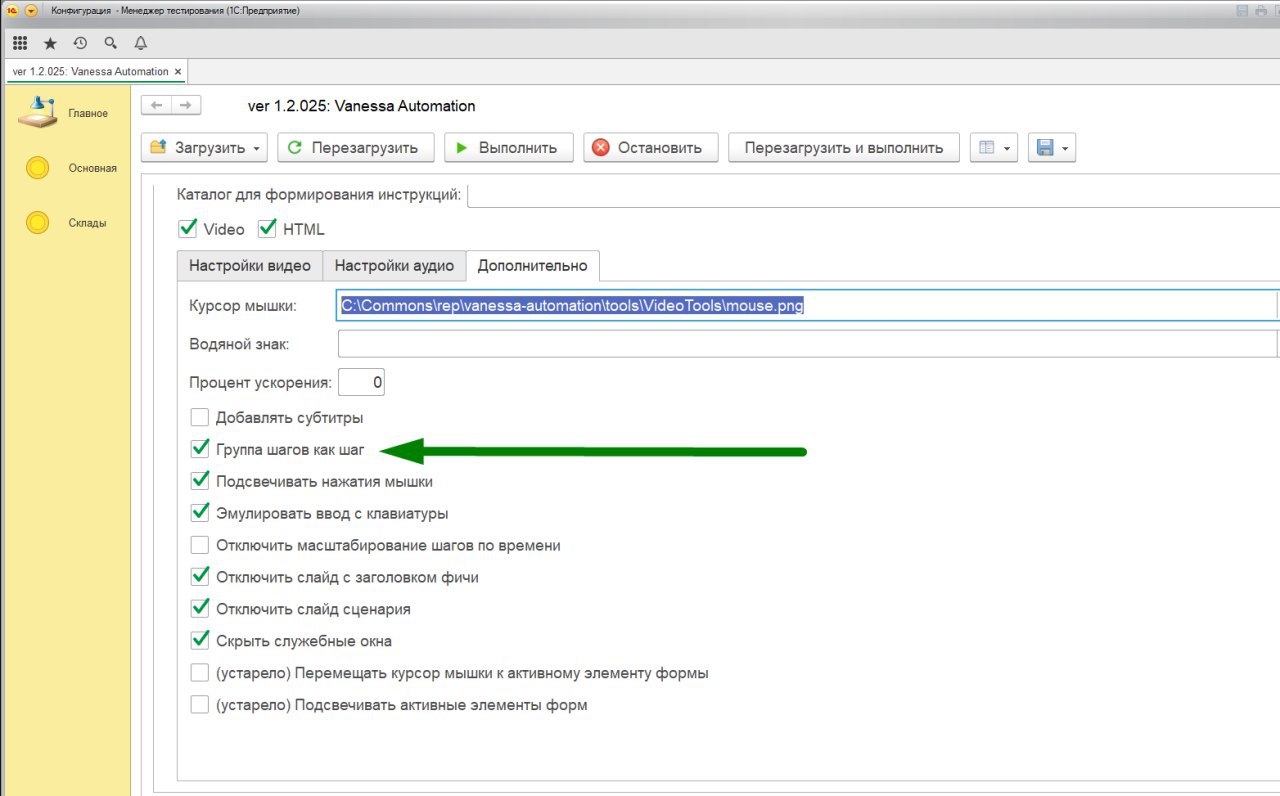Toggle the HTML checkbox
Screen dimensions: 1280x796
(x=267, y=228)
